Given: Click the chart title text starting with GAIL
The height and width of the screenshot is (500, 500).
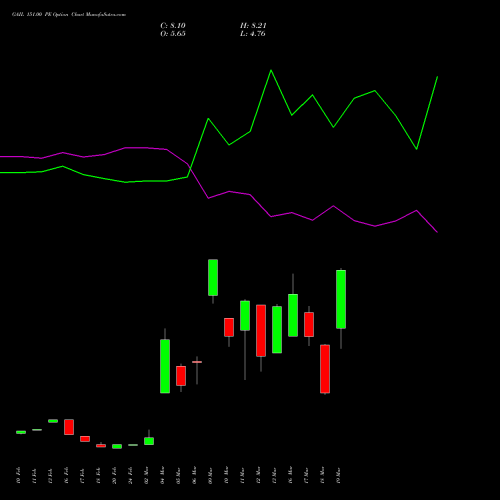Looking at the screenshot, I should (69, 15).
